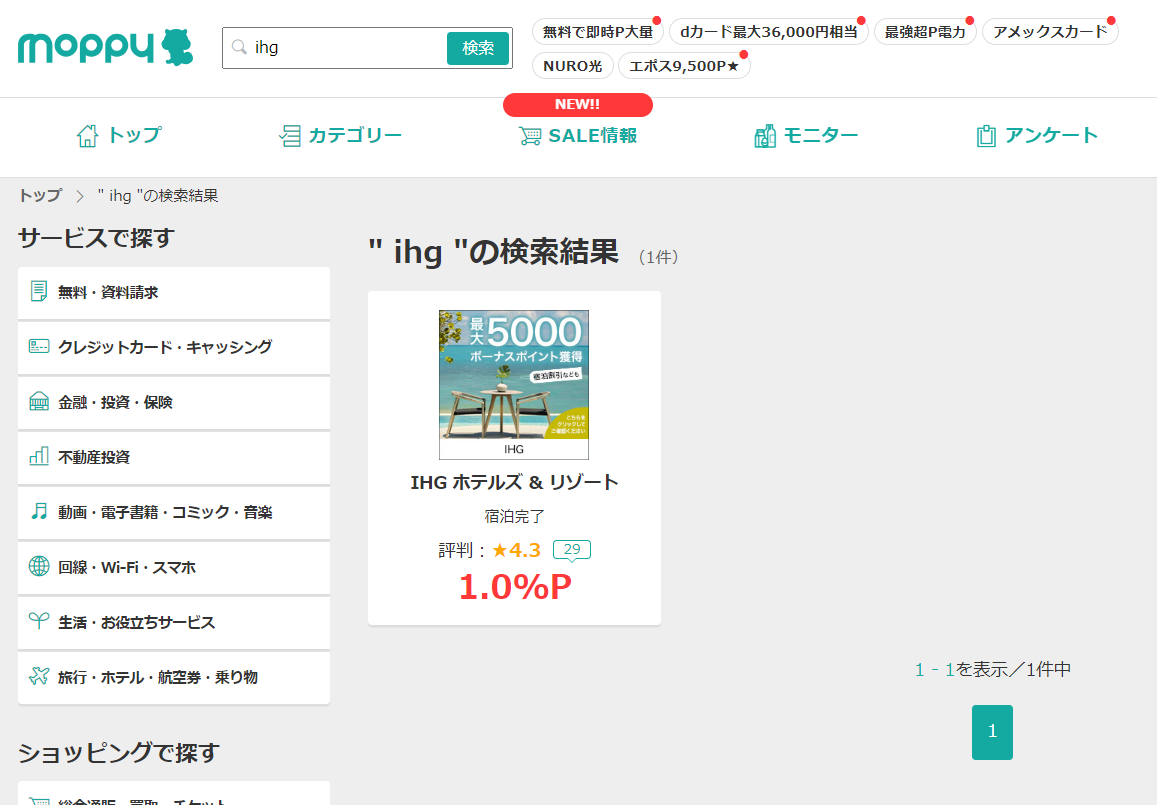This screenshot has width=1157, height=805.
Task: Click the 検索 search button
Action: tap(477, 48)
